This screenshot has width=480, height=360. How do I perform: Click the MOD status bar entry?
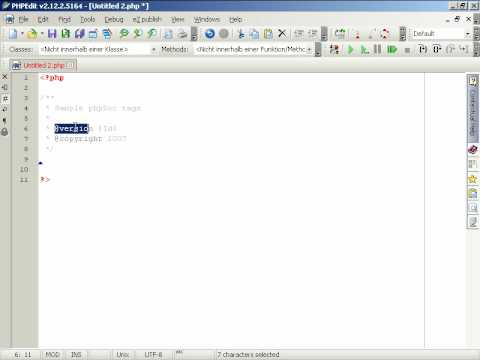52,355
